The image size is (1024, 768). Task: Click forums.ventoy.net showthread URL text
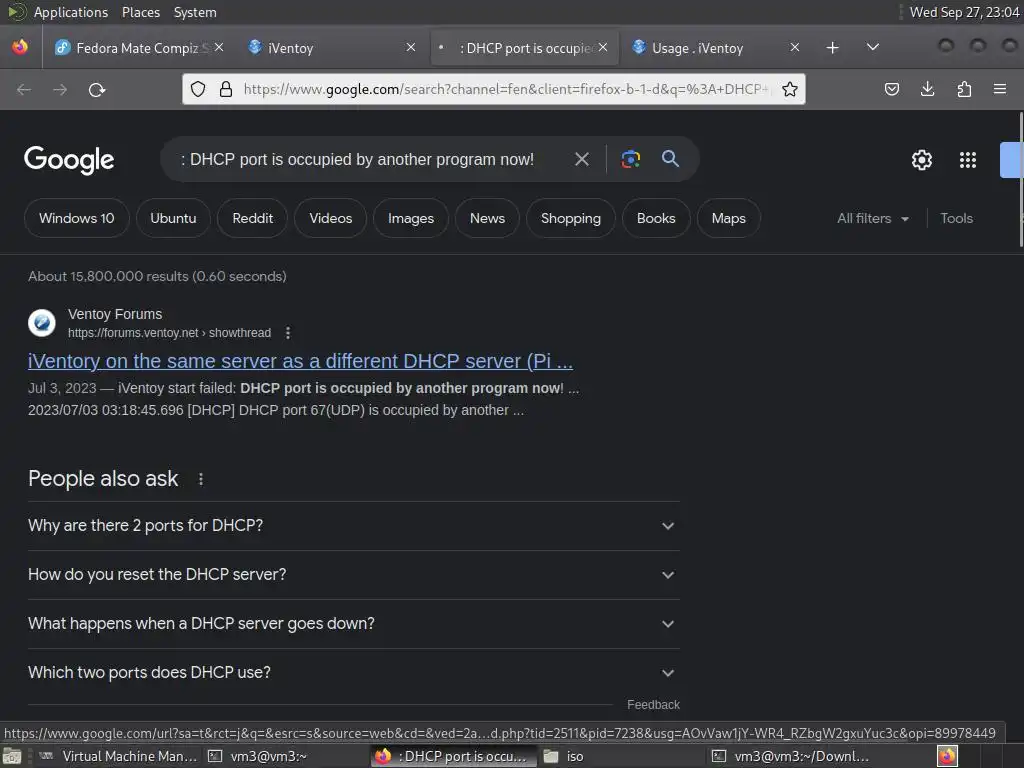point(169,333)
